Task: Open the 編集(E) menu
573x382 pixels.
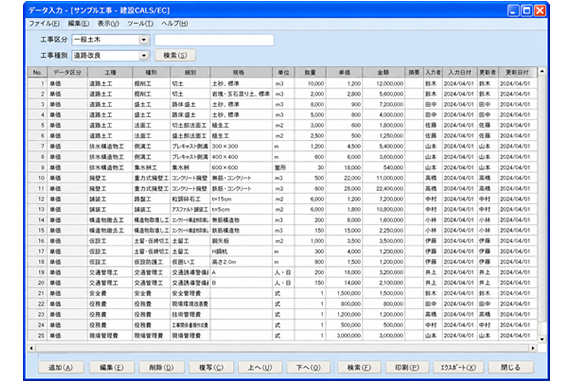Action: click(78, 24)
